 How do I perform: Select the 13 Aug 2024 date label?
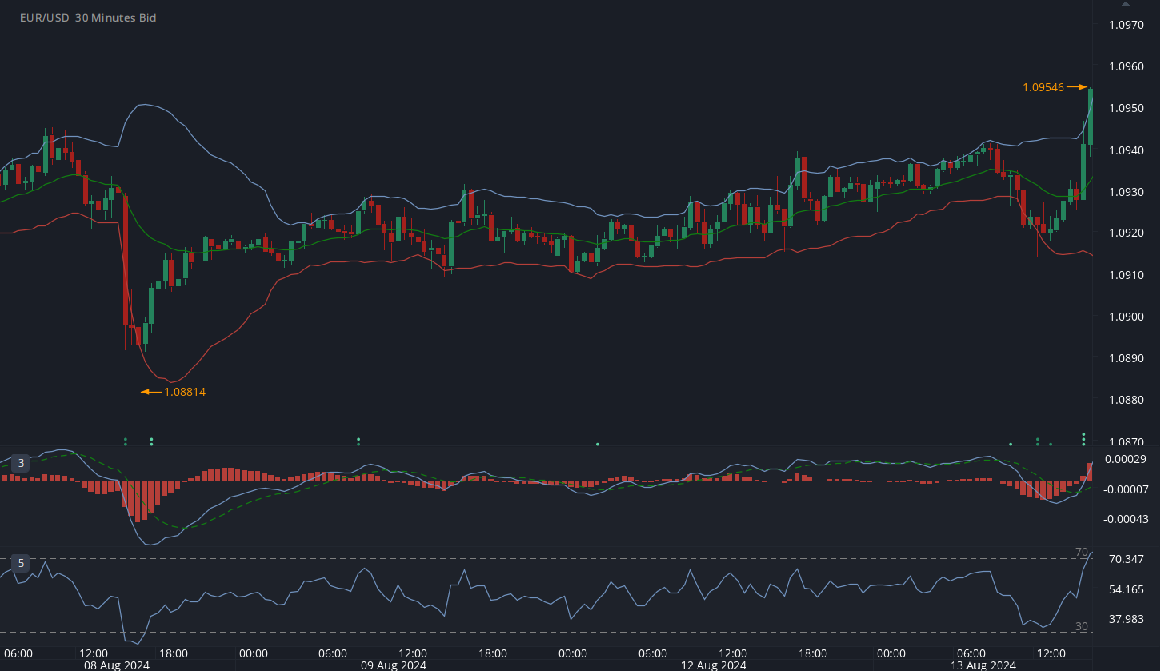click(981, 665)
